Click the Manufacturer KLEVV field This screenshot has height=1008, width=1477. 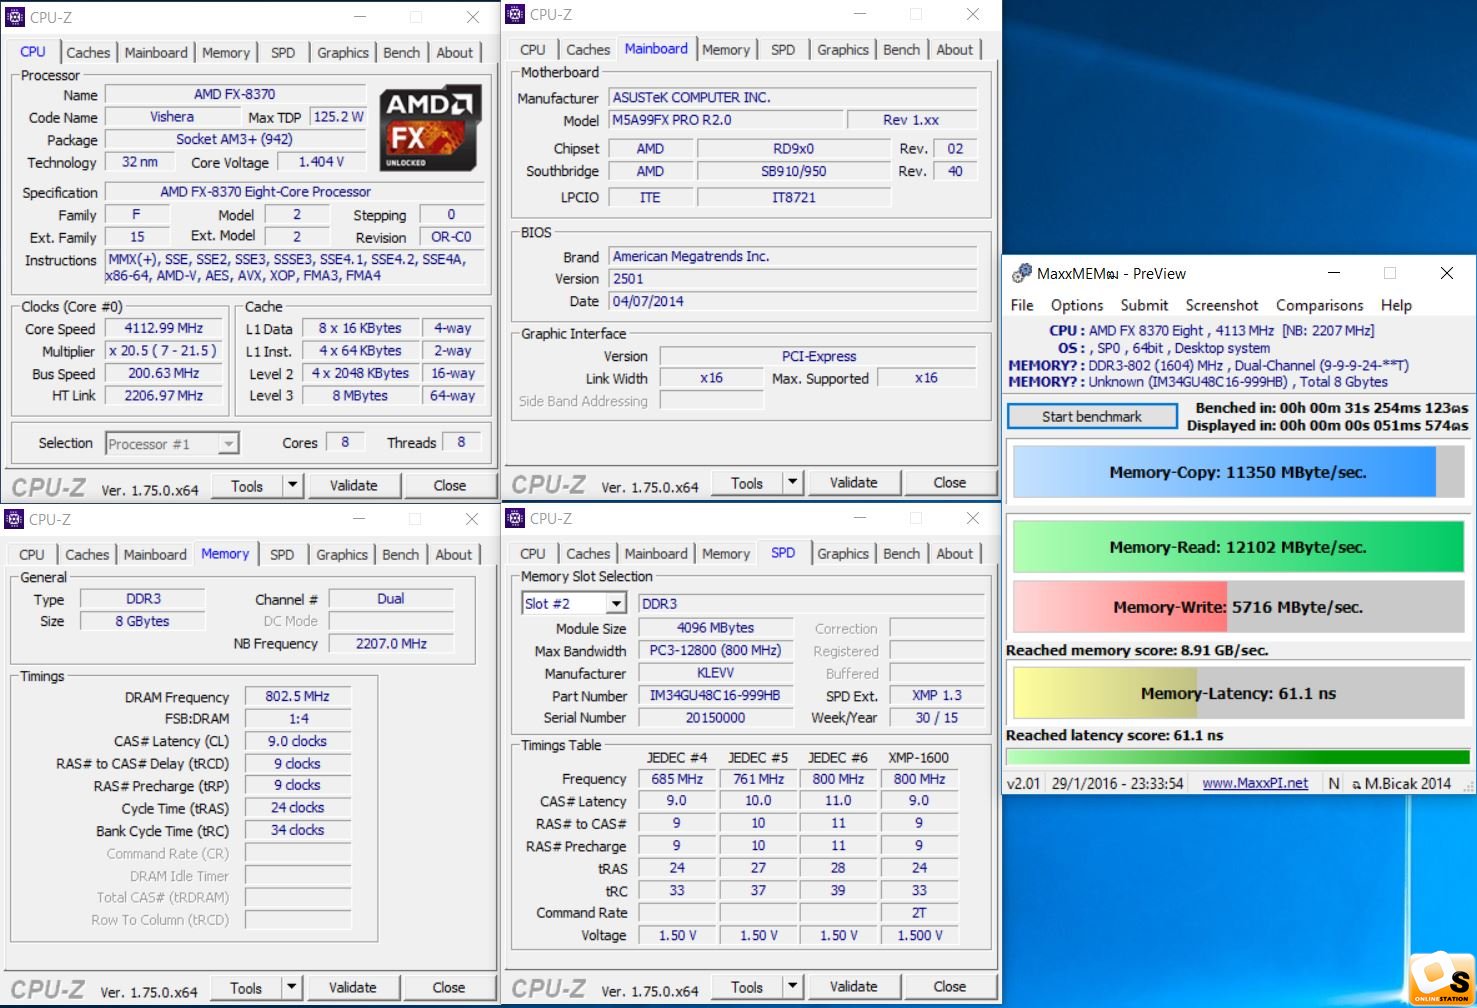(715, 673)
